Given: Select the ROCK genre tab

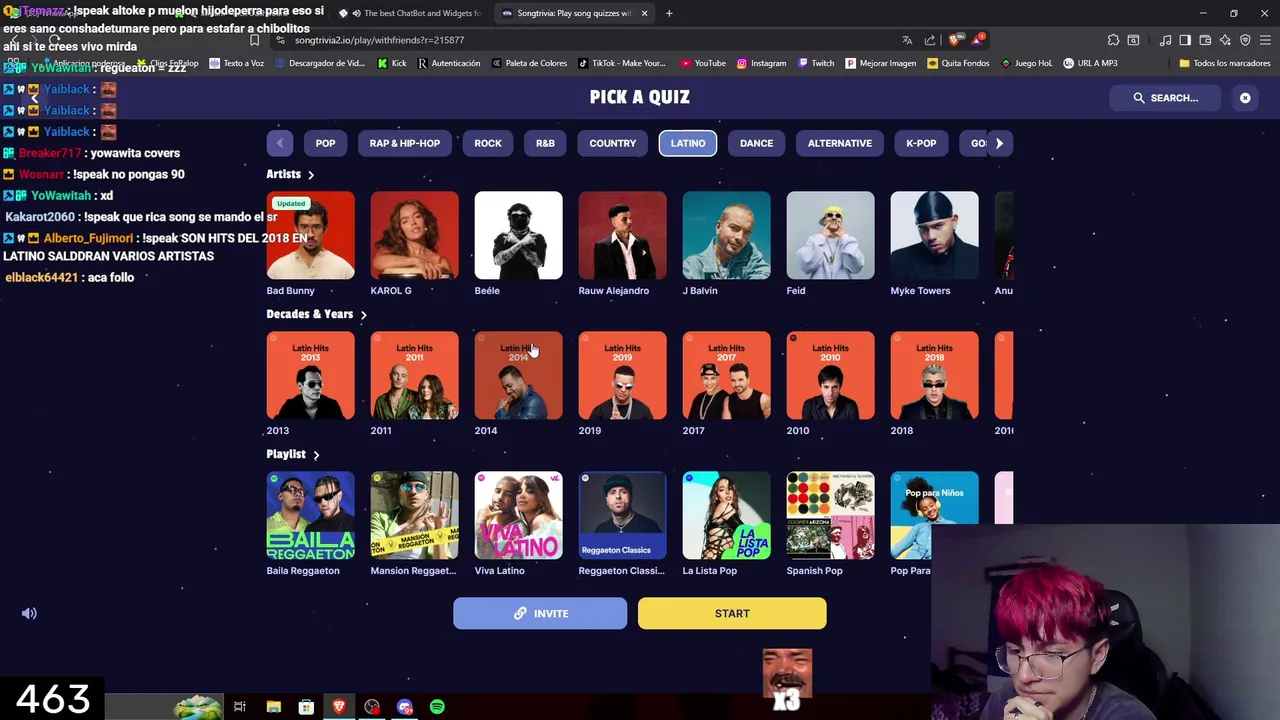Looking at the screenshot, I should 487,143.
